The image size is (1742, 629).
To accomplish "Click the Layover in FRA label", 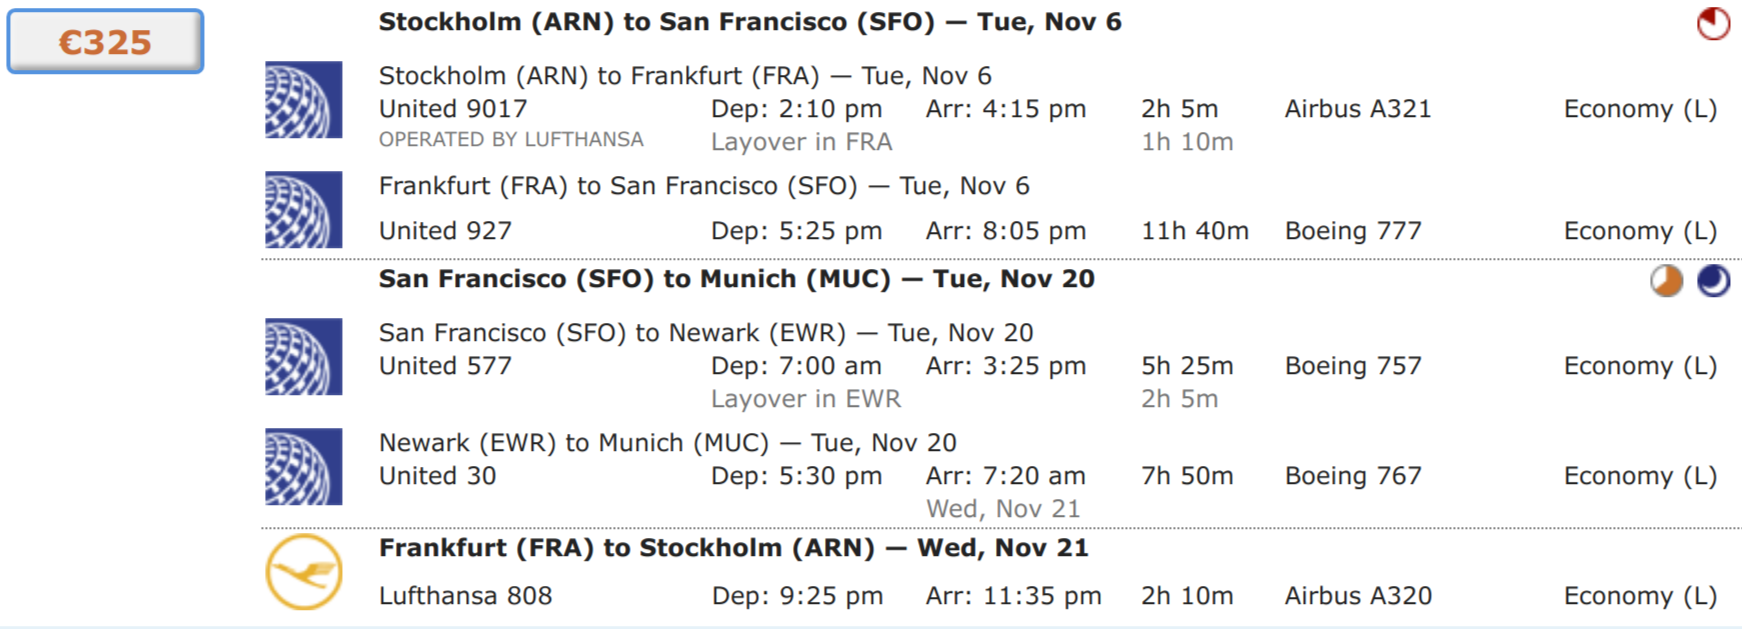I will 801,142.
